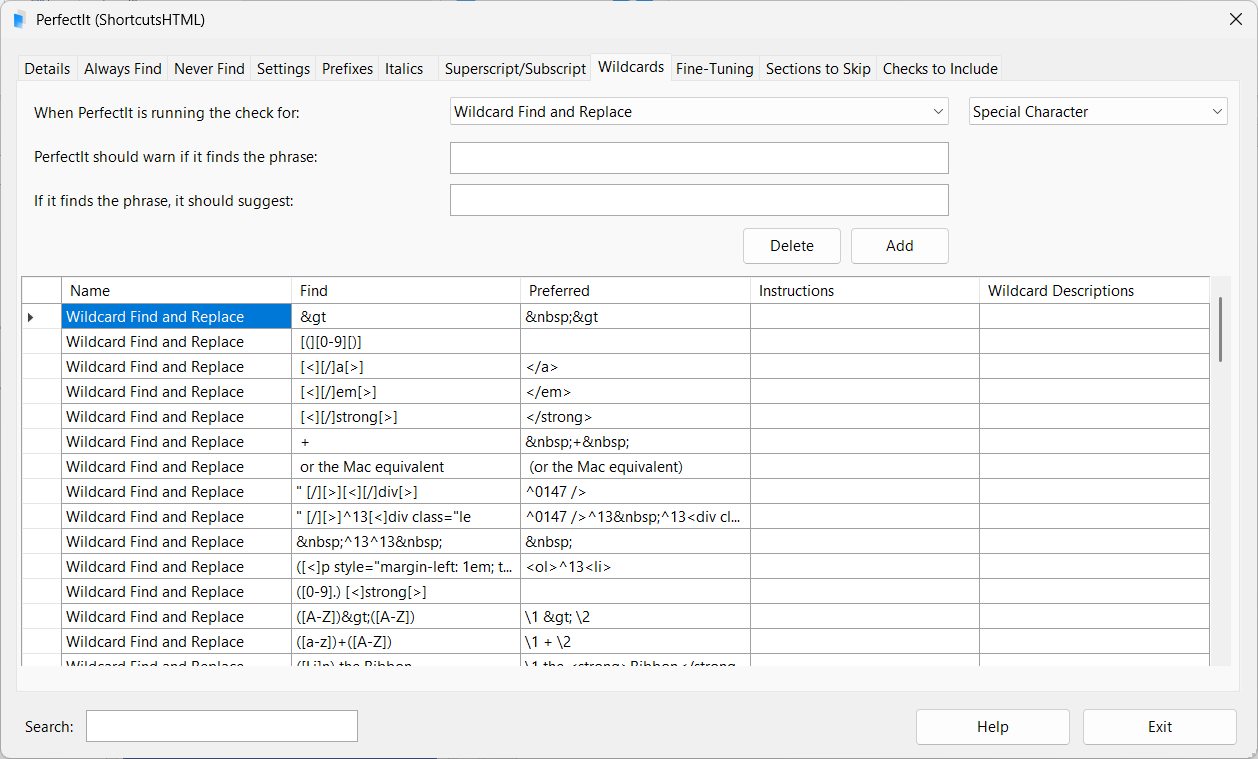This screenshot has width=1258, height=759.
Task: Select the Superscript/Subscript tab
Action: [515, 69]
